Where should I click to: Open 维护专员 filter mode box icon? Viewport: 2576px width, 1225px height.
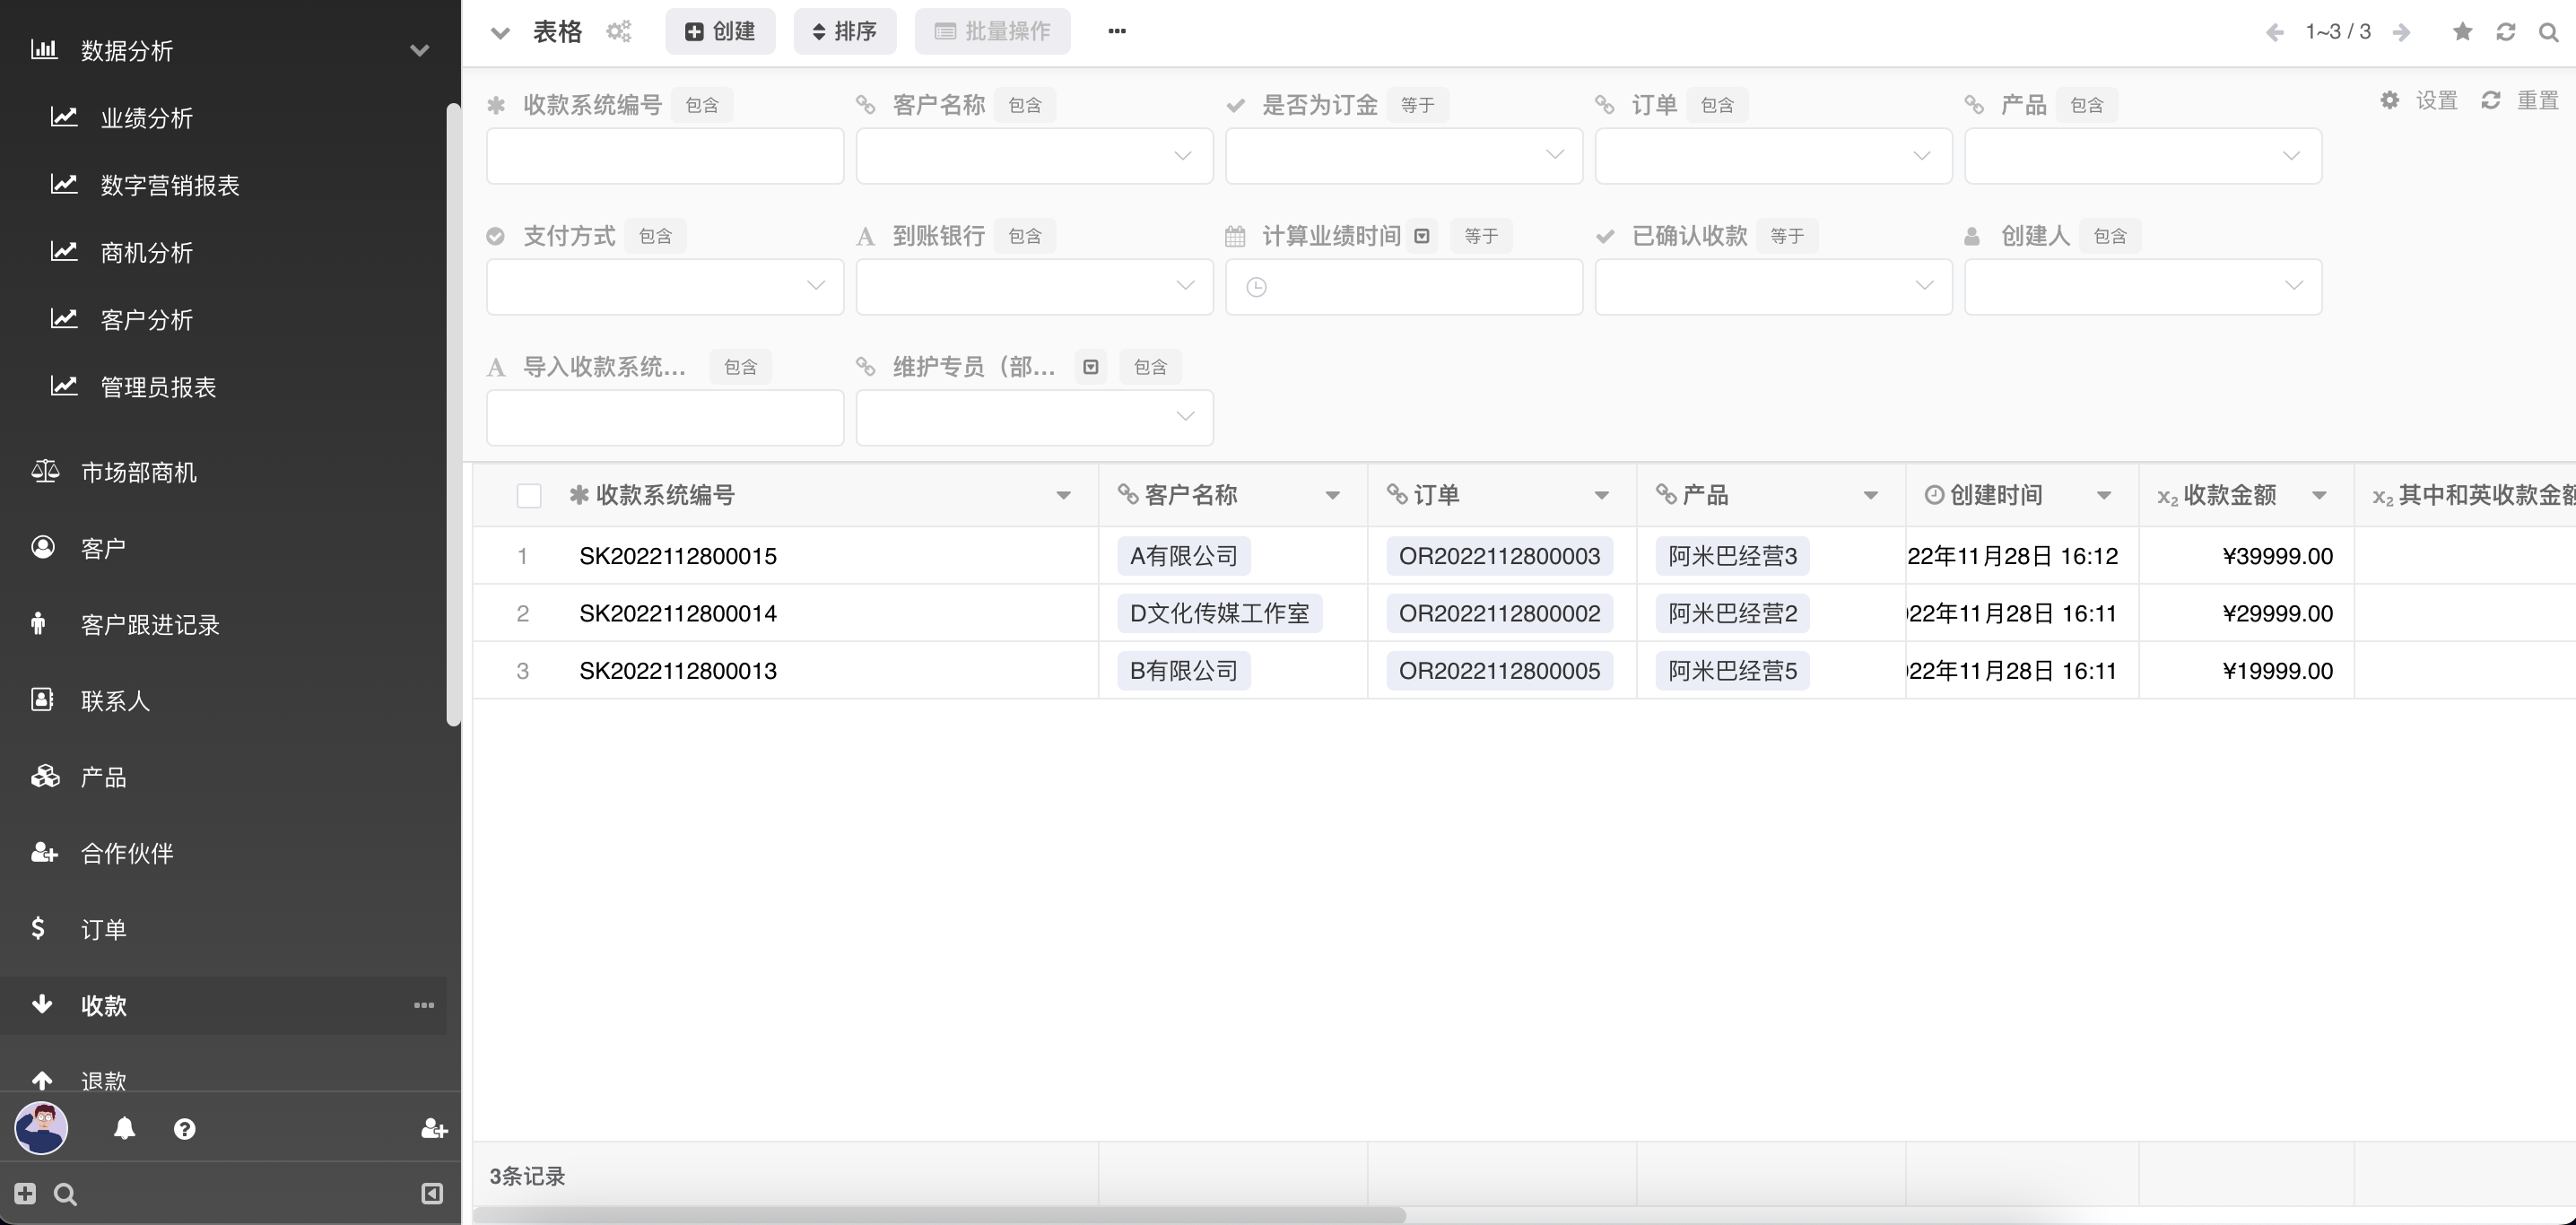[x=1091, y=367]
